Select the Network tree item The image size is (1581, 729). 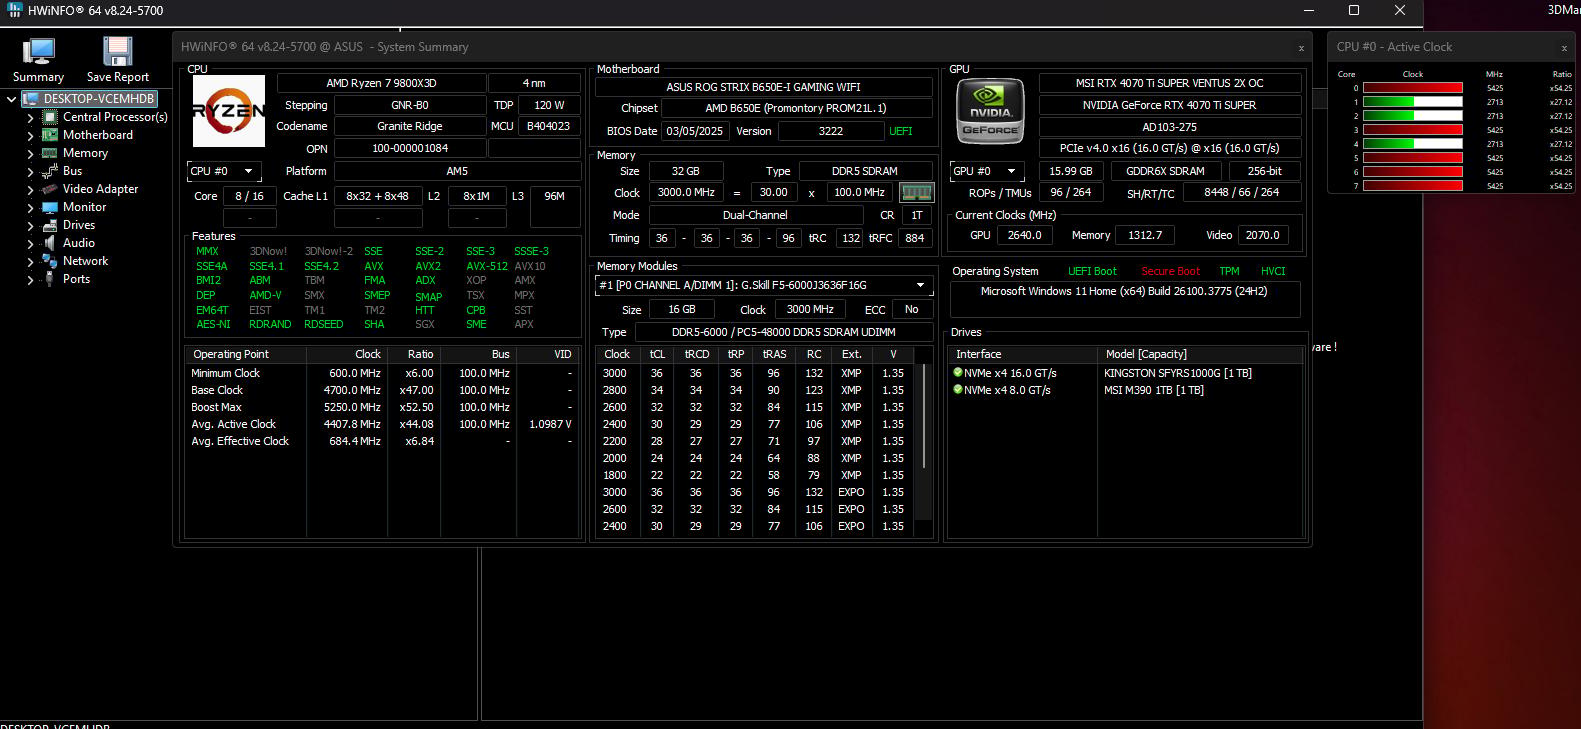tap(85, 261)
